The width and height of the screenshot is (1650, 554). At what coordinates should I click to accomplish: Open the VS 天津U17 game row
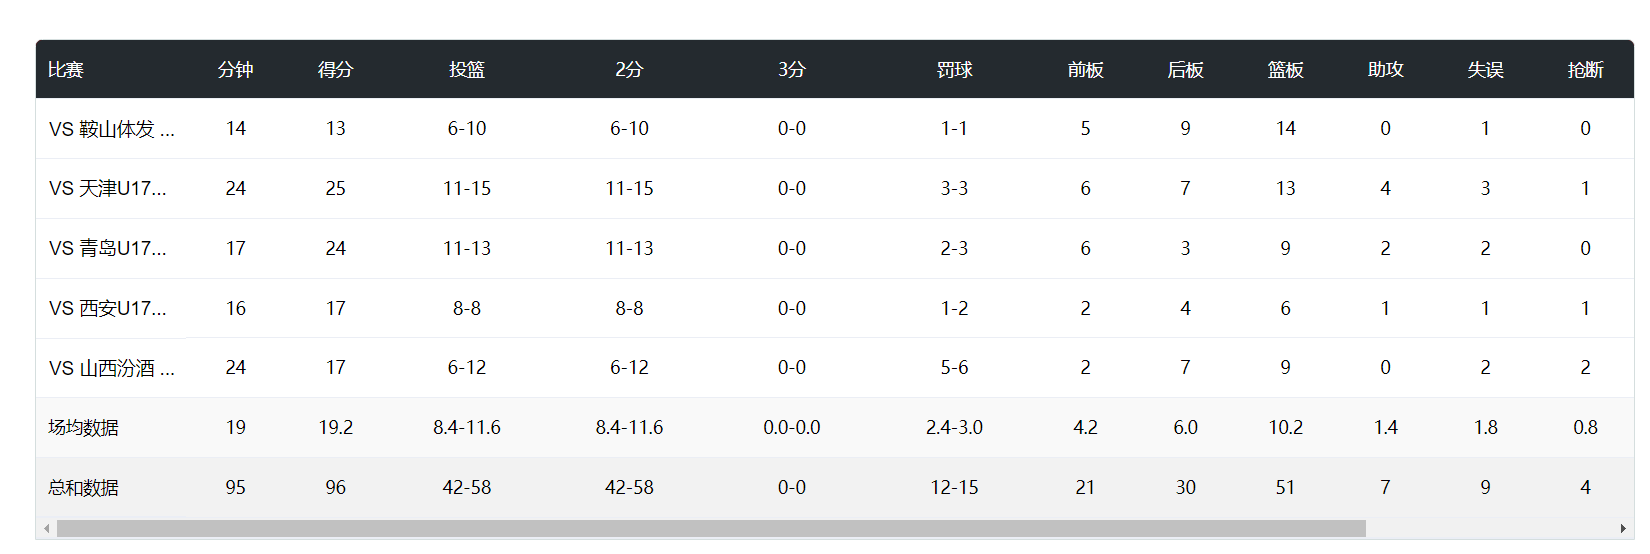click(107, 189)
